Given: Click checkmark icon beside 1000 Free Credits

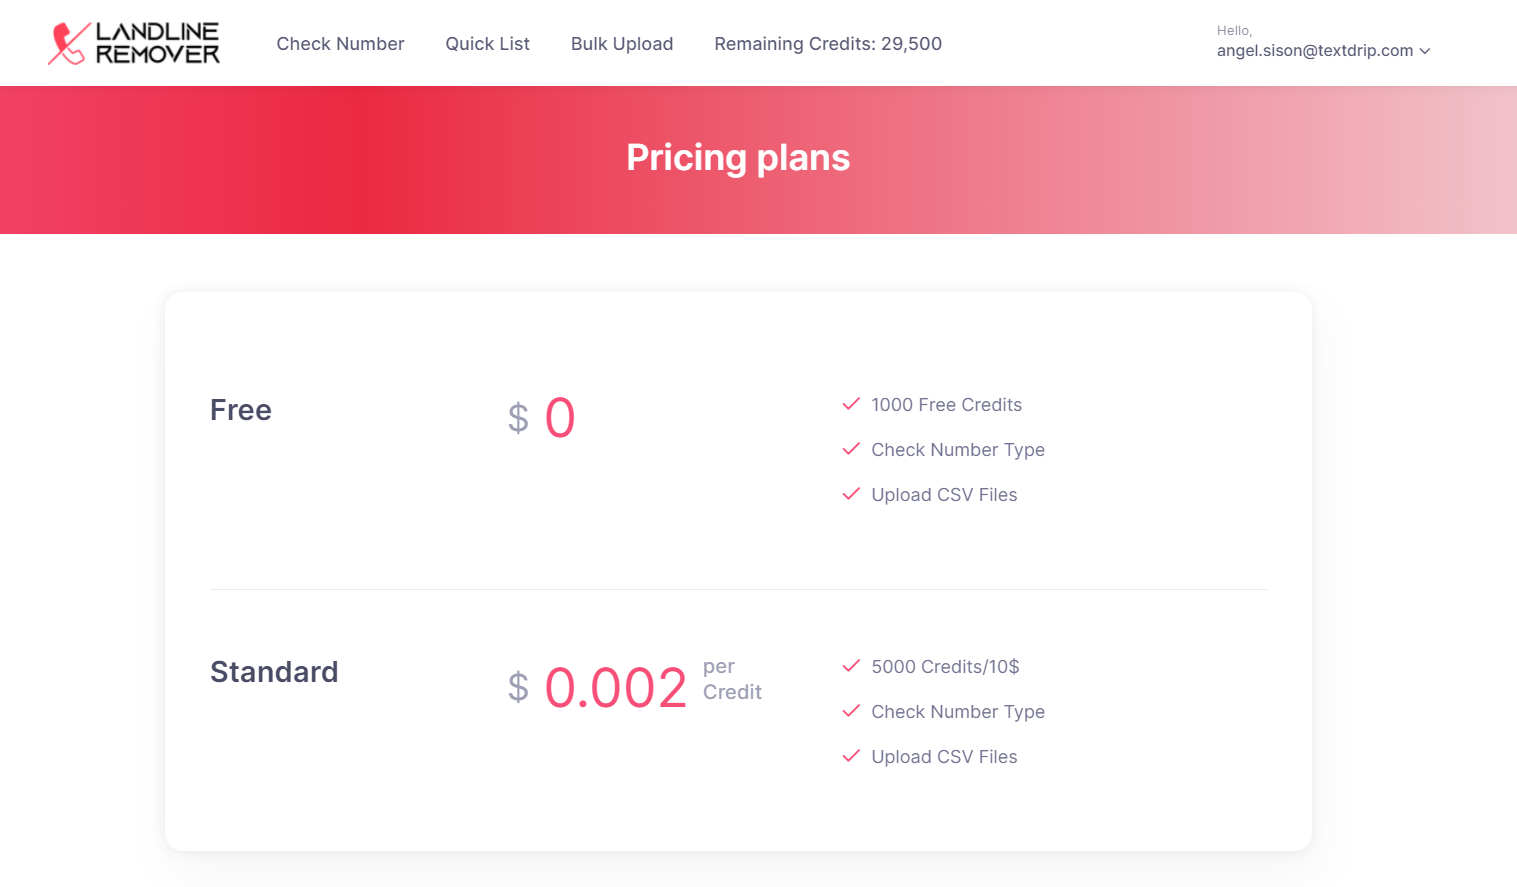Looking at the screenshot, I should (x=851, y=404).
